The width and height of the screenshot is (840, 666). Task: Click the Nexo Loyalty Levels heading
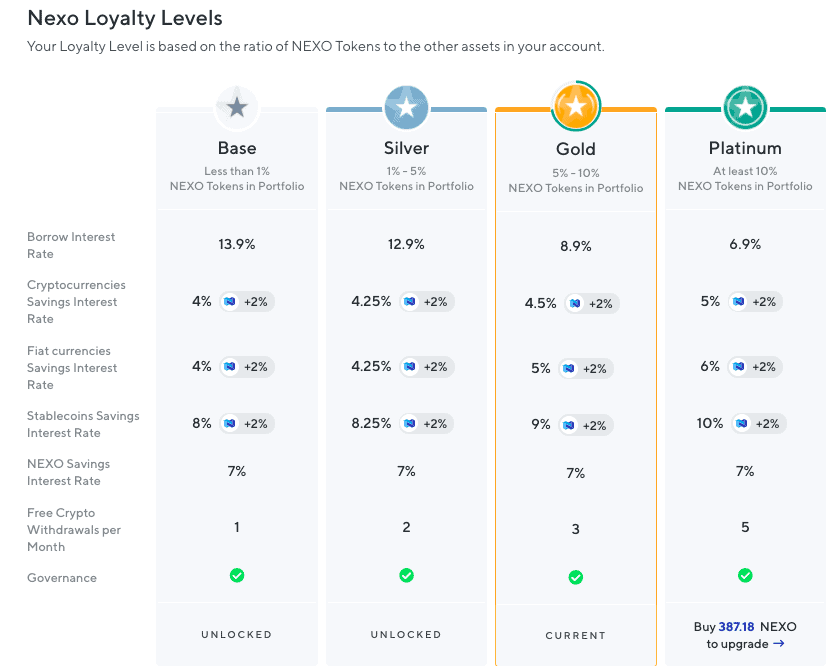(125, 18)
